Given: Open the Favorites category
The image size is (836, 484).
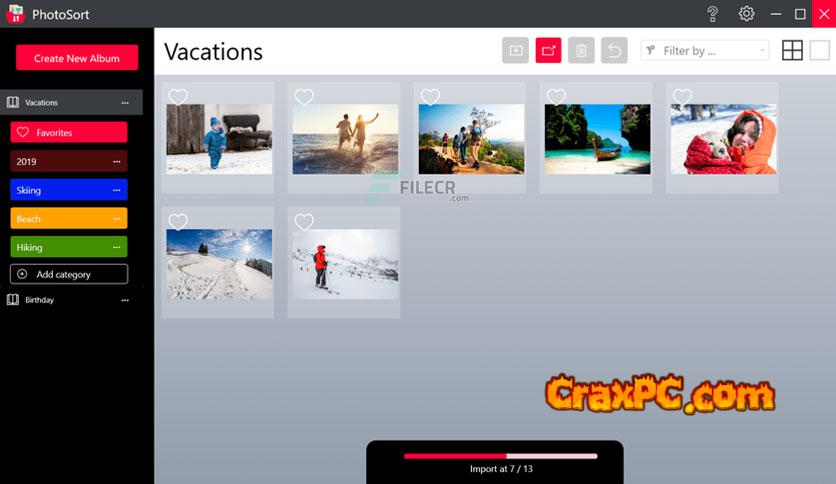Looking at the screenshot, I should click(69, 132).
